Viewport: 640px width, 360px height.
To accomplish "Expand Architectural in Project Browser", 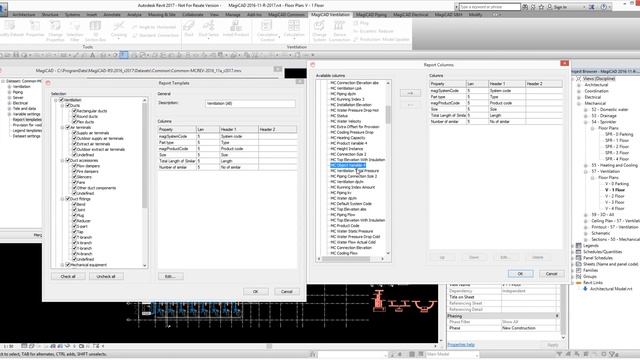I will pos(579,85).
